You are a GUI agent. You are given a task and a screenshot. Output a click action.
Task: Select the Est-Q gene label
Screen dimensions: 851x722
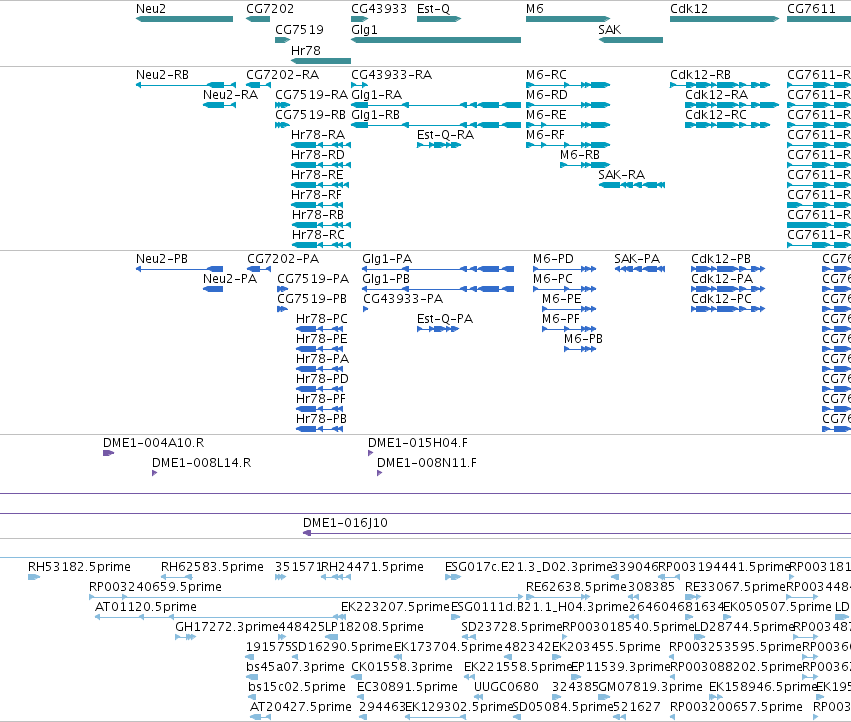(433, 9)
